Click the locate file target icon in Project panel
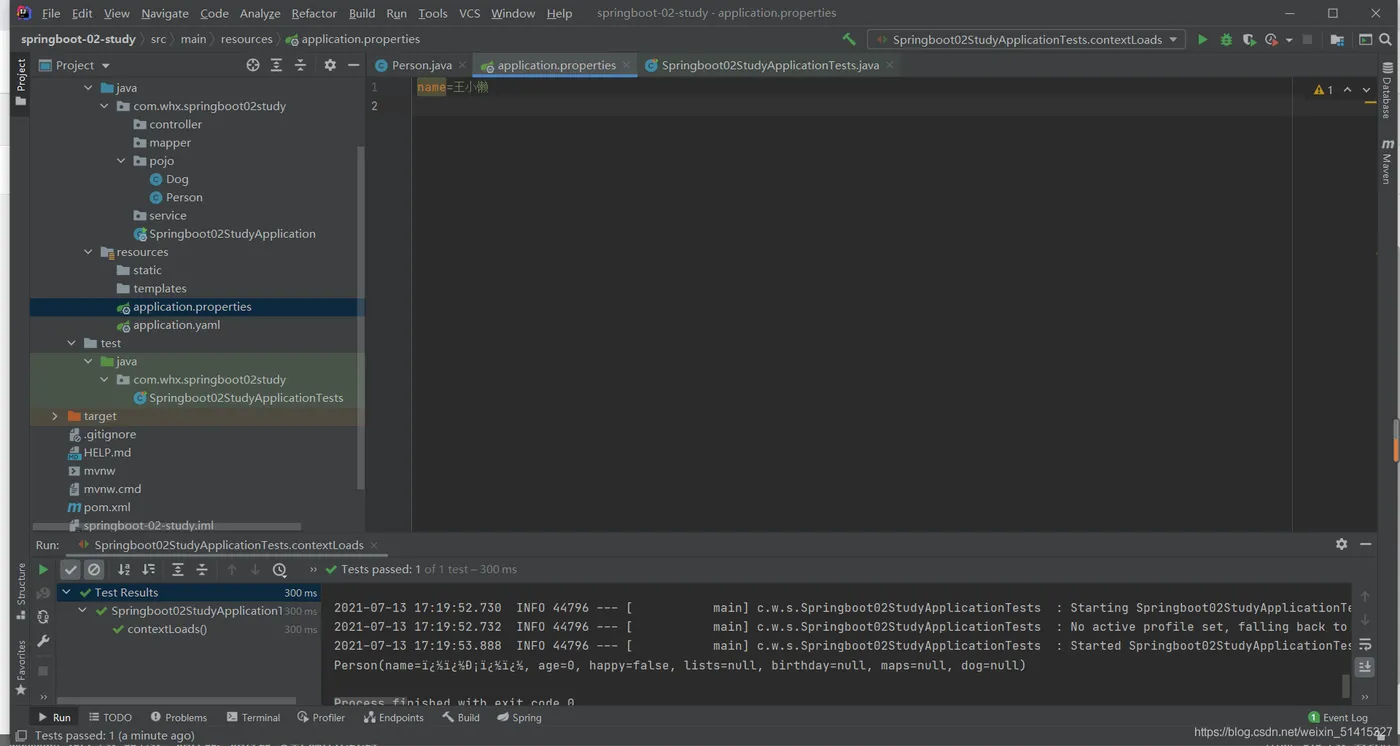This screenshot has height=746, width=1400. (x=253, y=65)
